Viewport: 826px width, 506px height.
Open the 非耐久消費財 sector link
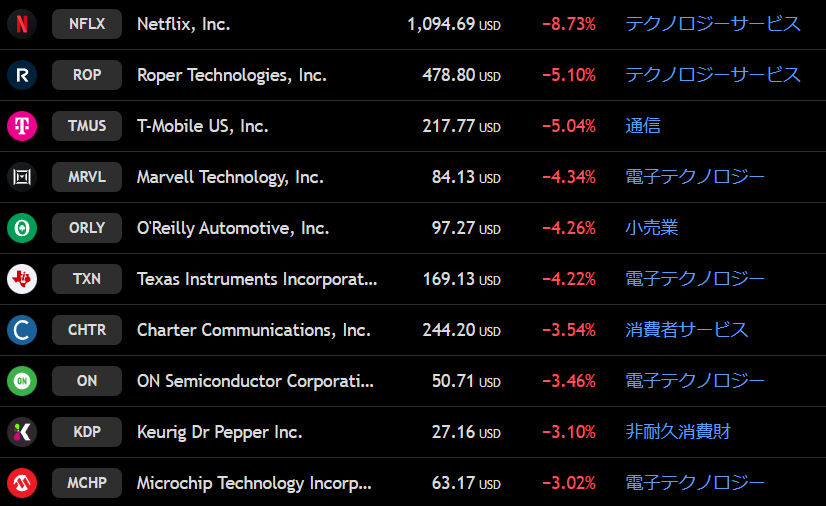point(678,432)
